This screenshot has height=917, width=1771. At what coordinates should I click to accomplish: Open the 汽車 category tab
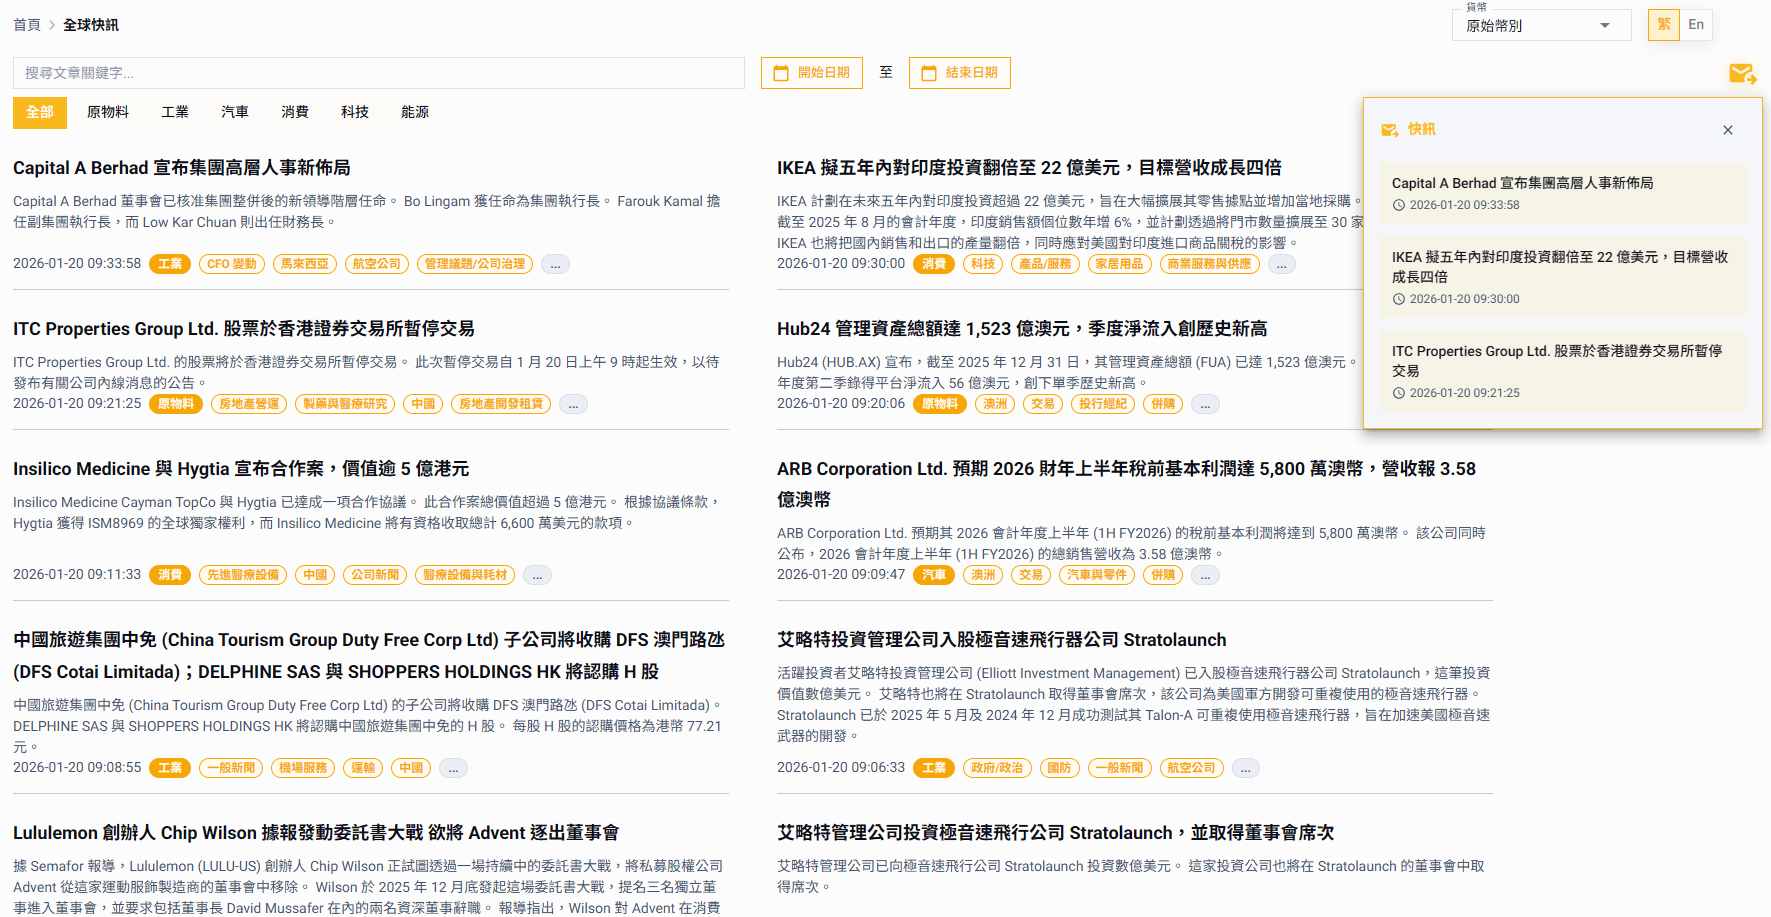234,112
